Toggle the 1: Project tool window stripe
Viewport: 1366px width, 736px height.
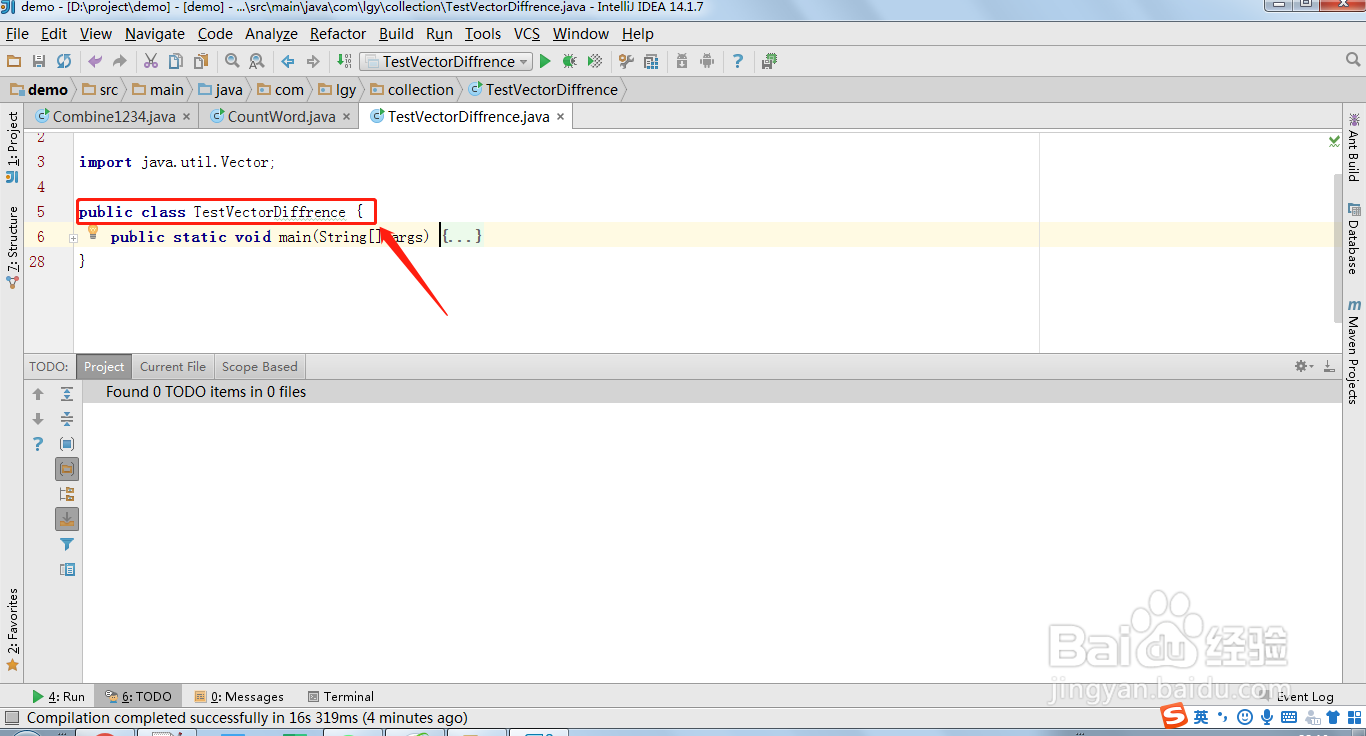coord(12,147)
